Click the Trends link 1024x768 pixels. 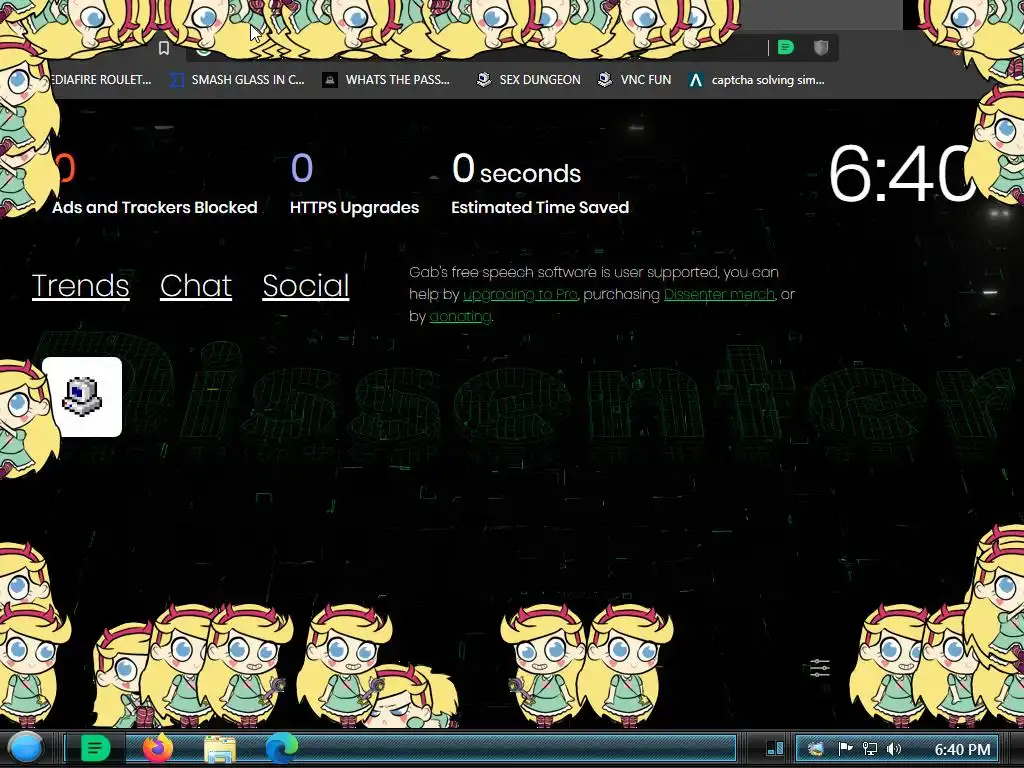click(80, 286)
